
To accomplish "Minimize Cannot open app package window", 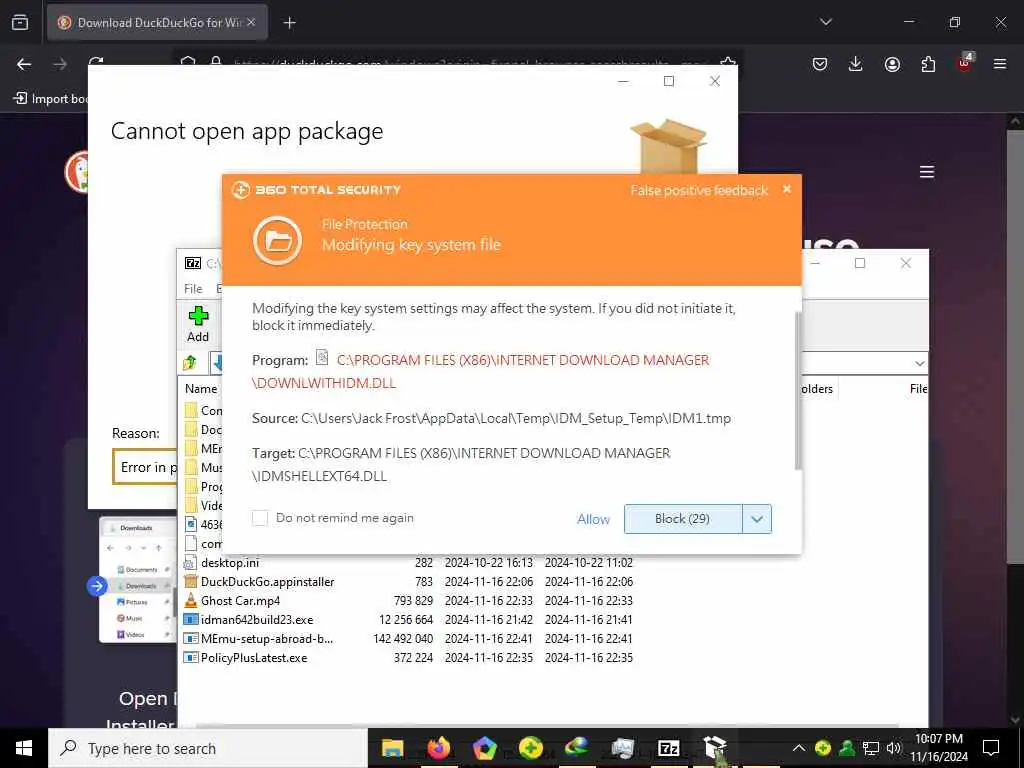I will click(624, 81).
